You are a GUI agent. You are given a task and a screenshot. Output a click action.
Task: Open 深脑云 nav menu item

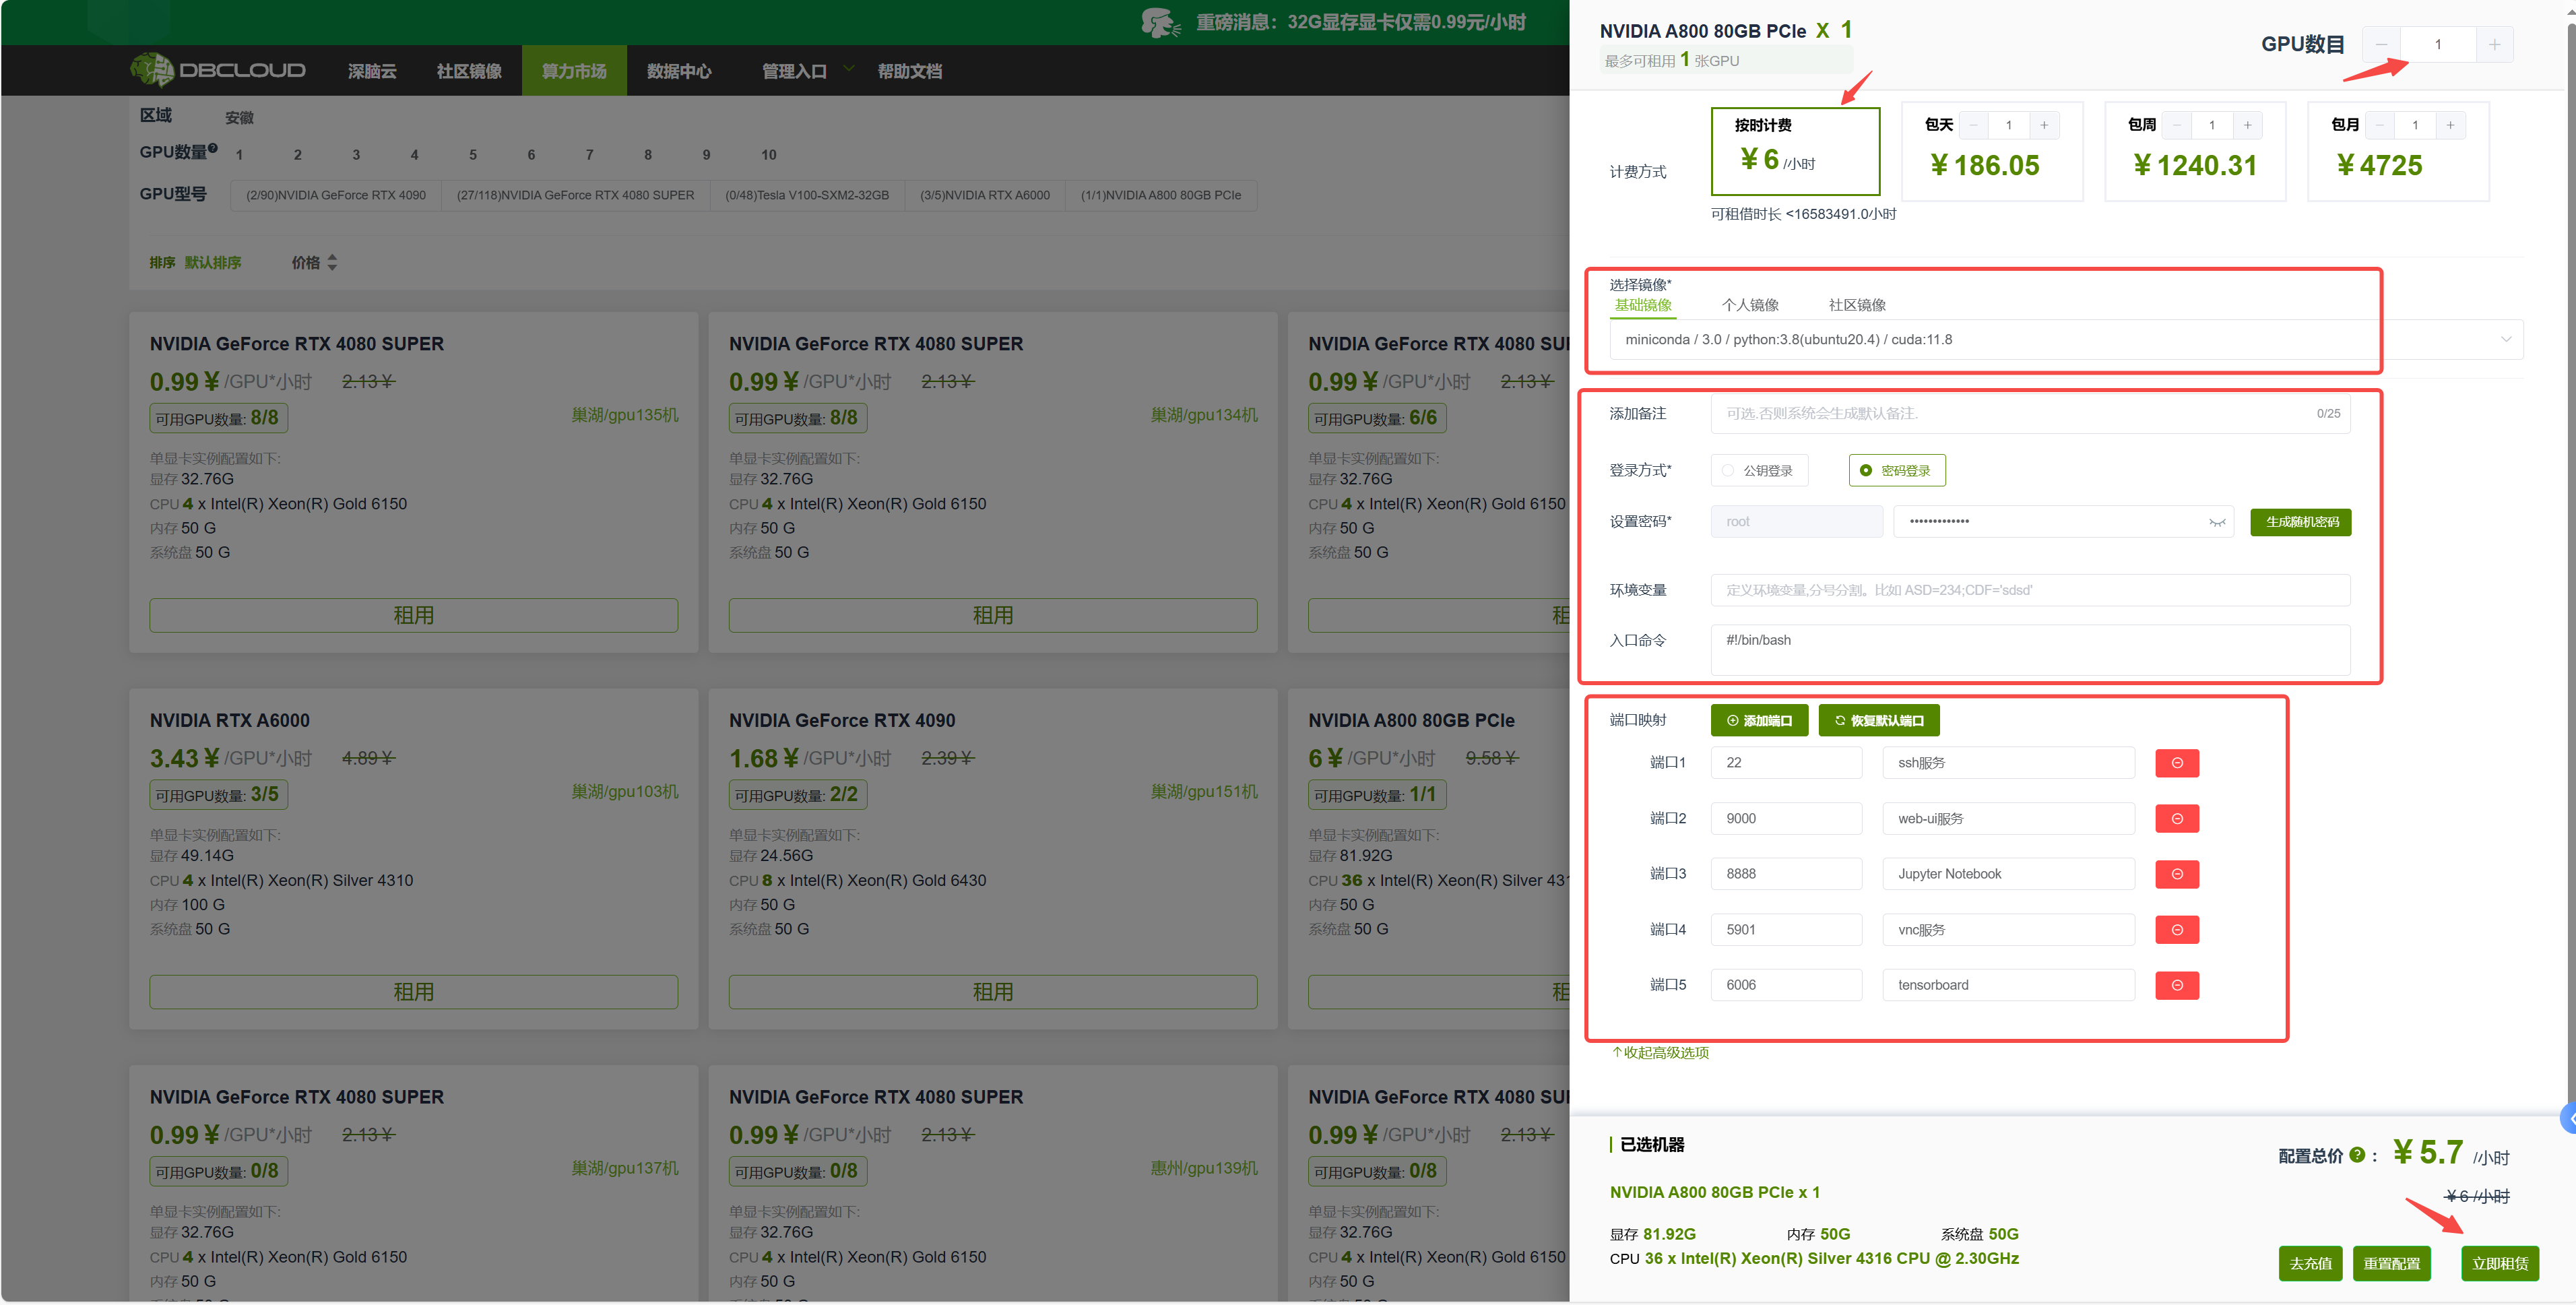pyautogui.click(x=372, y=71)
